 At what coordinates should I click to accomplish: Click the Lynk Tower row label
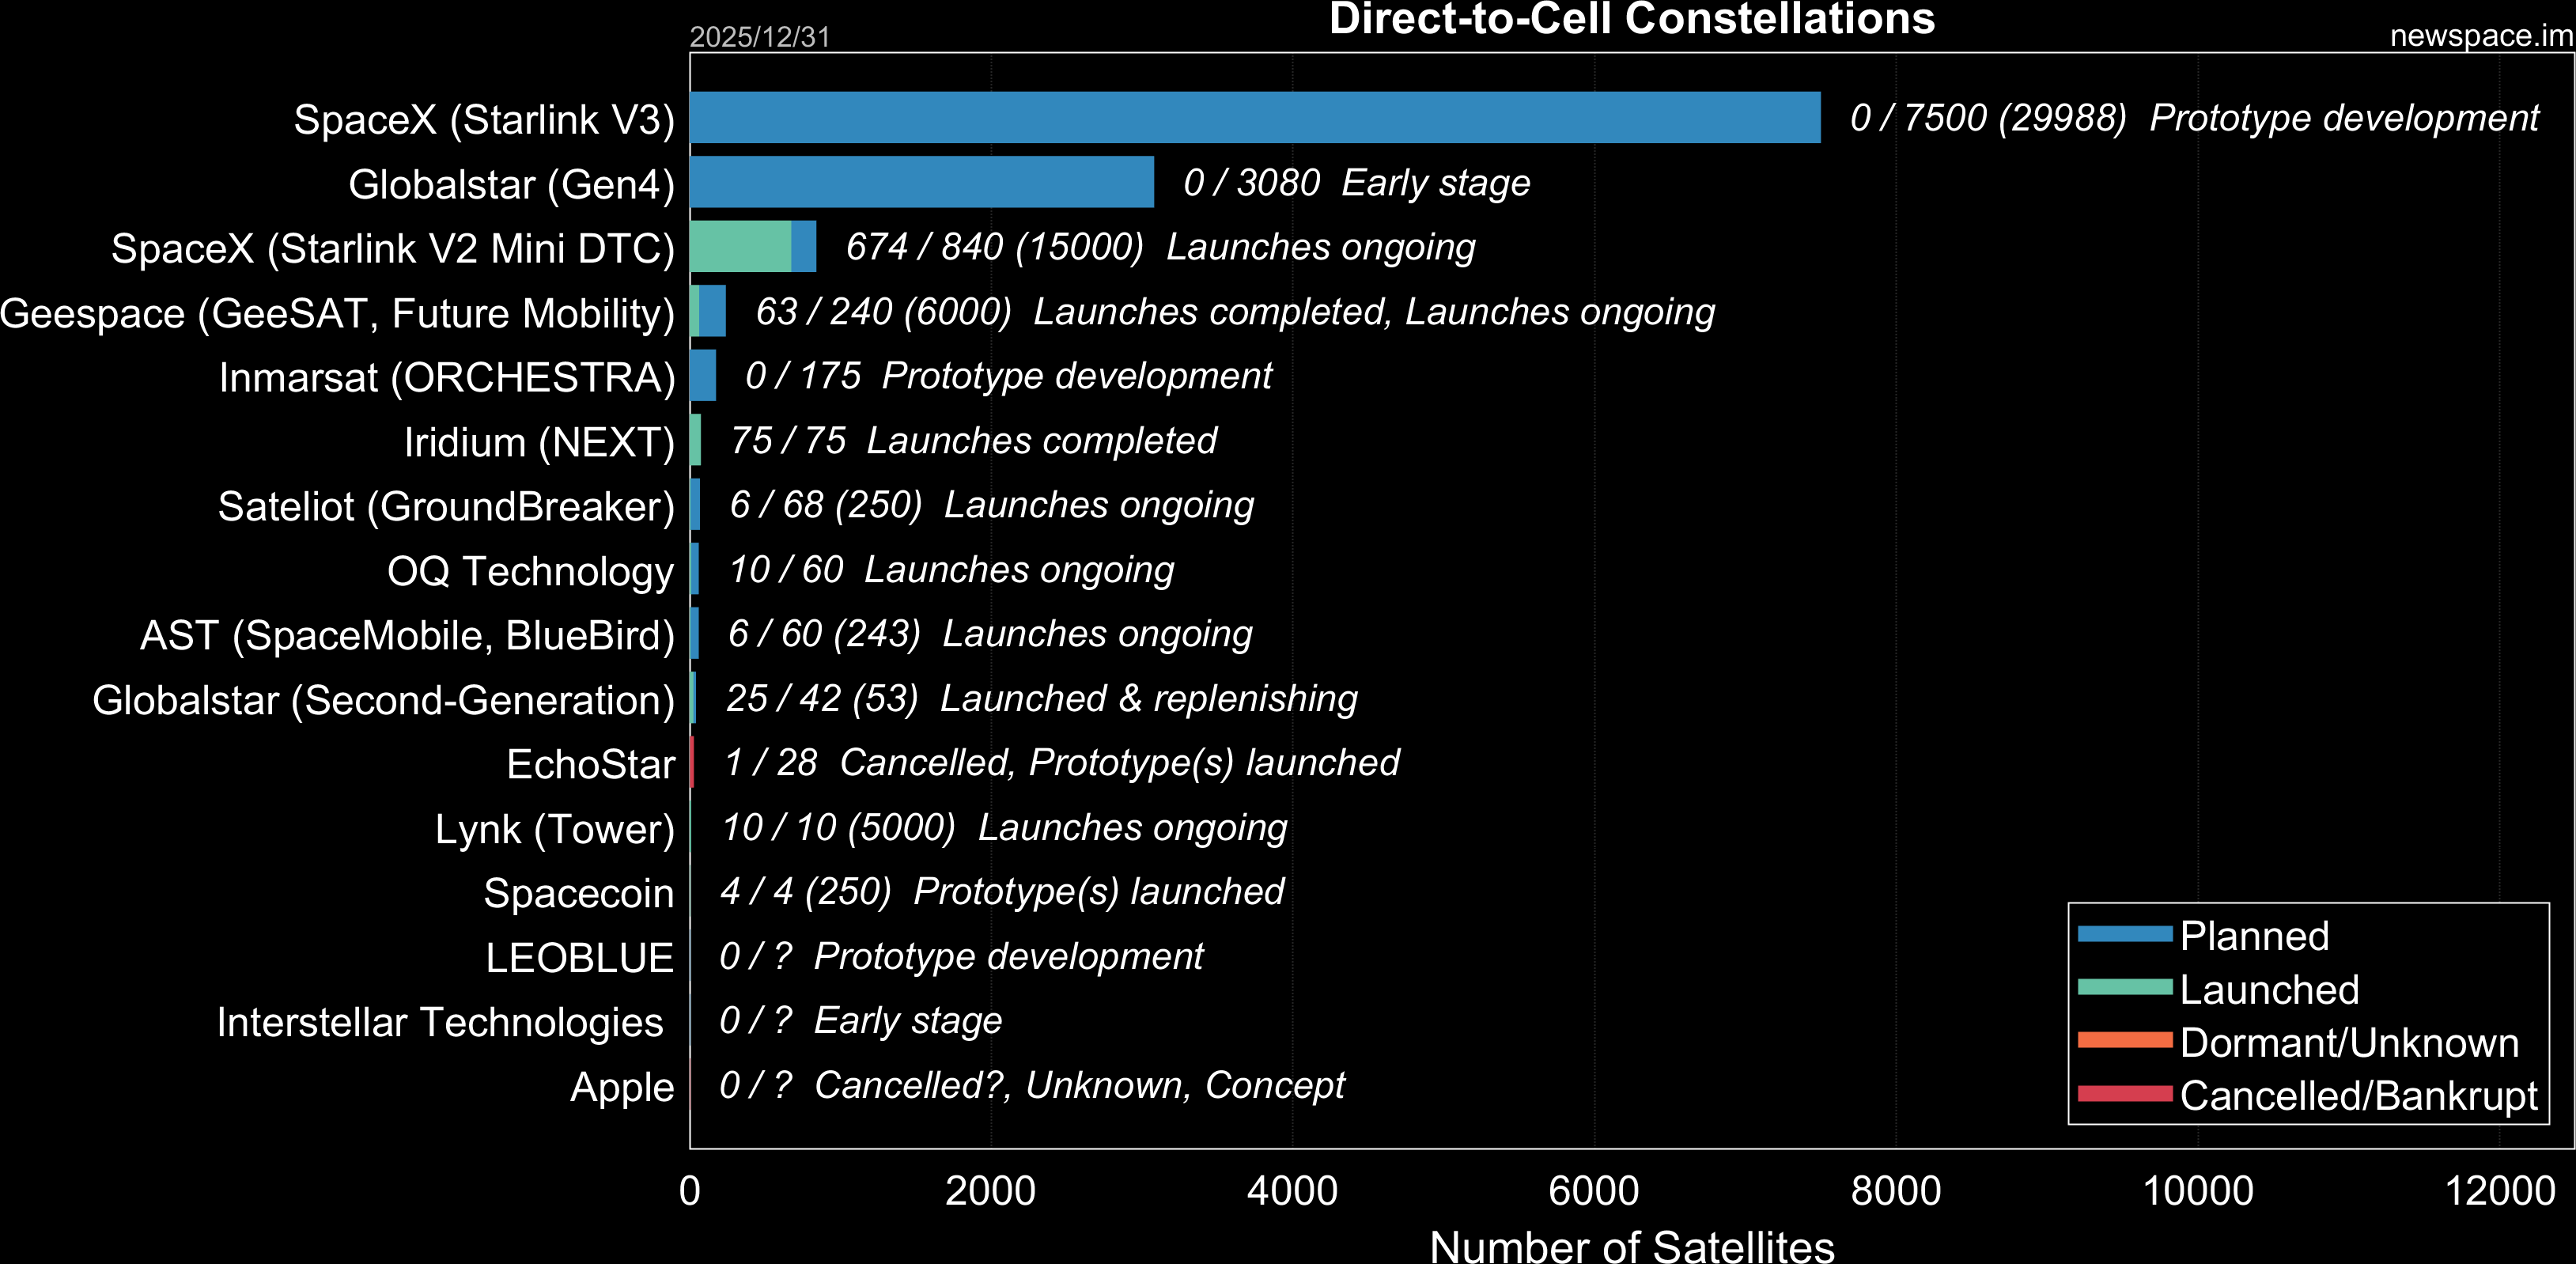click(554, 829)
